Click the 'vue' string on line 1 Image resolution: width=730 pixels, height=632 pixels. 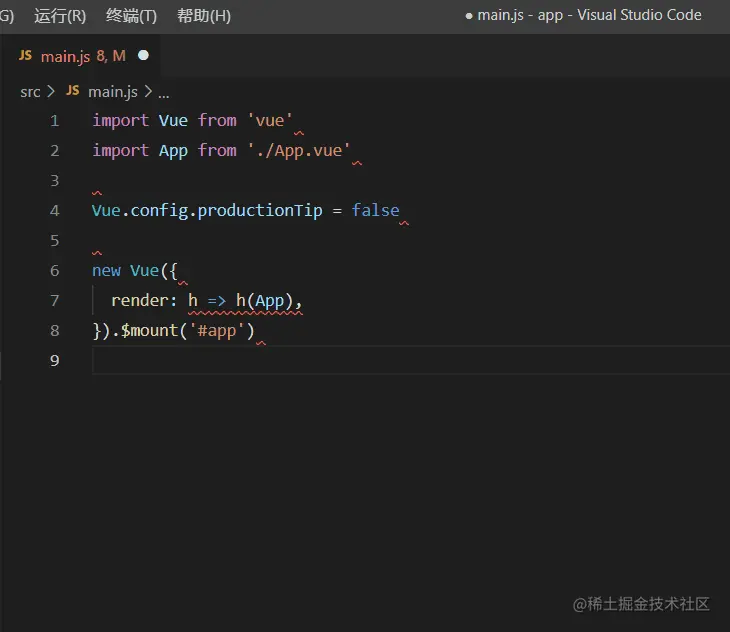coord(270,121)
